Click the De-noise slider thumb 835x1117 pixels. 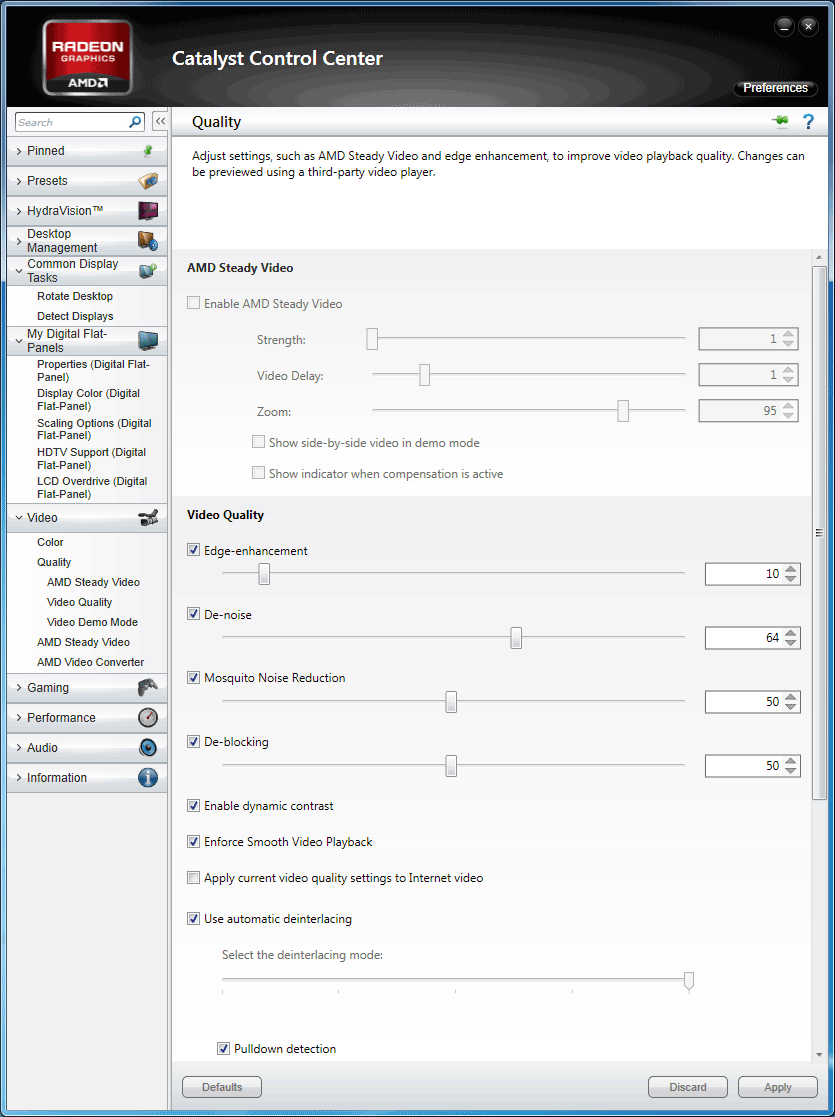click(x=516, y=638)
